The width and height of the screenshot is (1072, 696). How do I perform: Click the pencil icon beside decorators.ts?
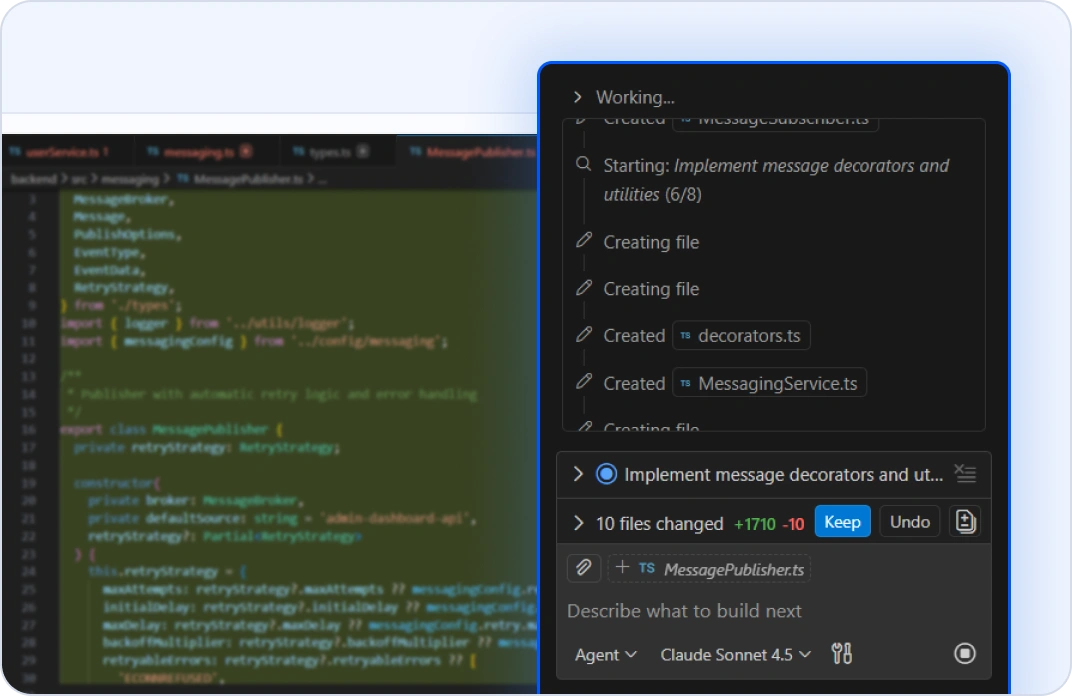[584, 335]
